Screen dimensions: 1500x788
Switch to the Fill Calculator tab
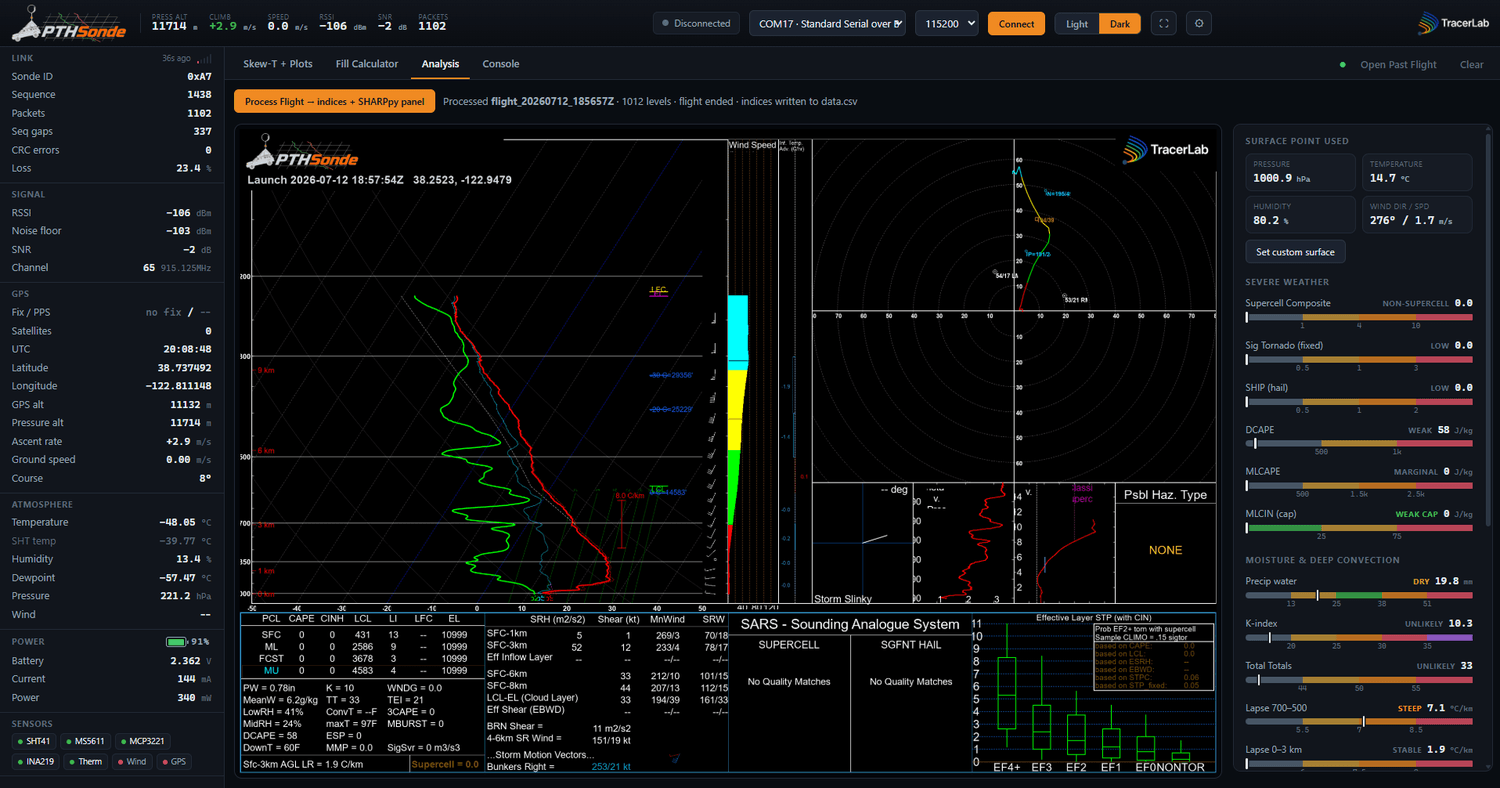pyautogui.click(x=367, y=64)
